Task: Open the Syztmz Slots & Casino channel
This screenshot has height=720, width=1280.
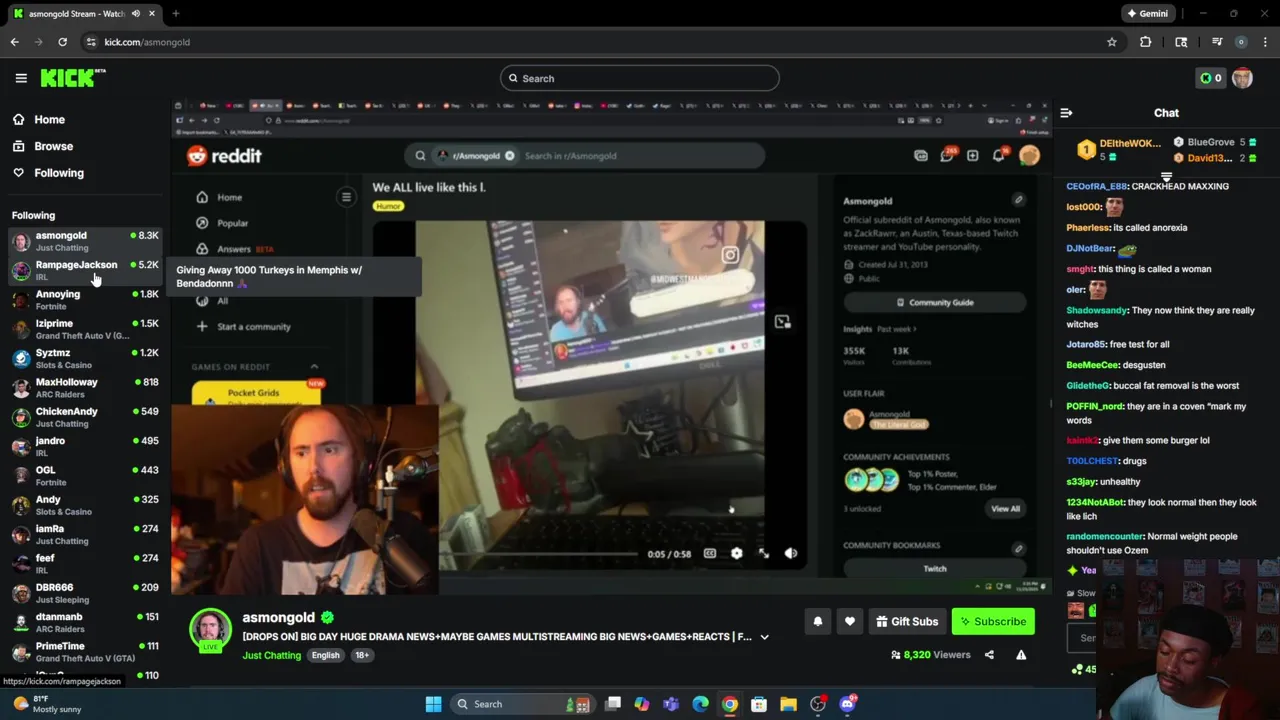Action: (x=85, y=358)
